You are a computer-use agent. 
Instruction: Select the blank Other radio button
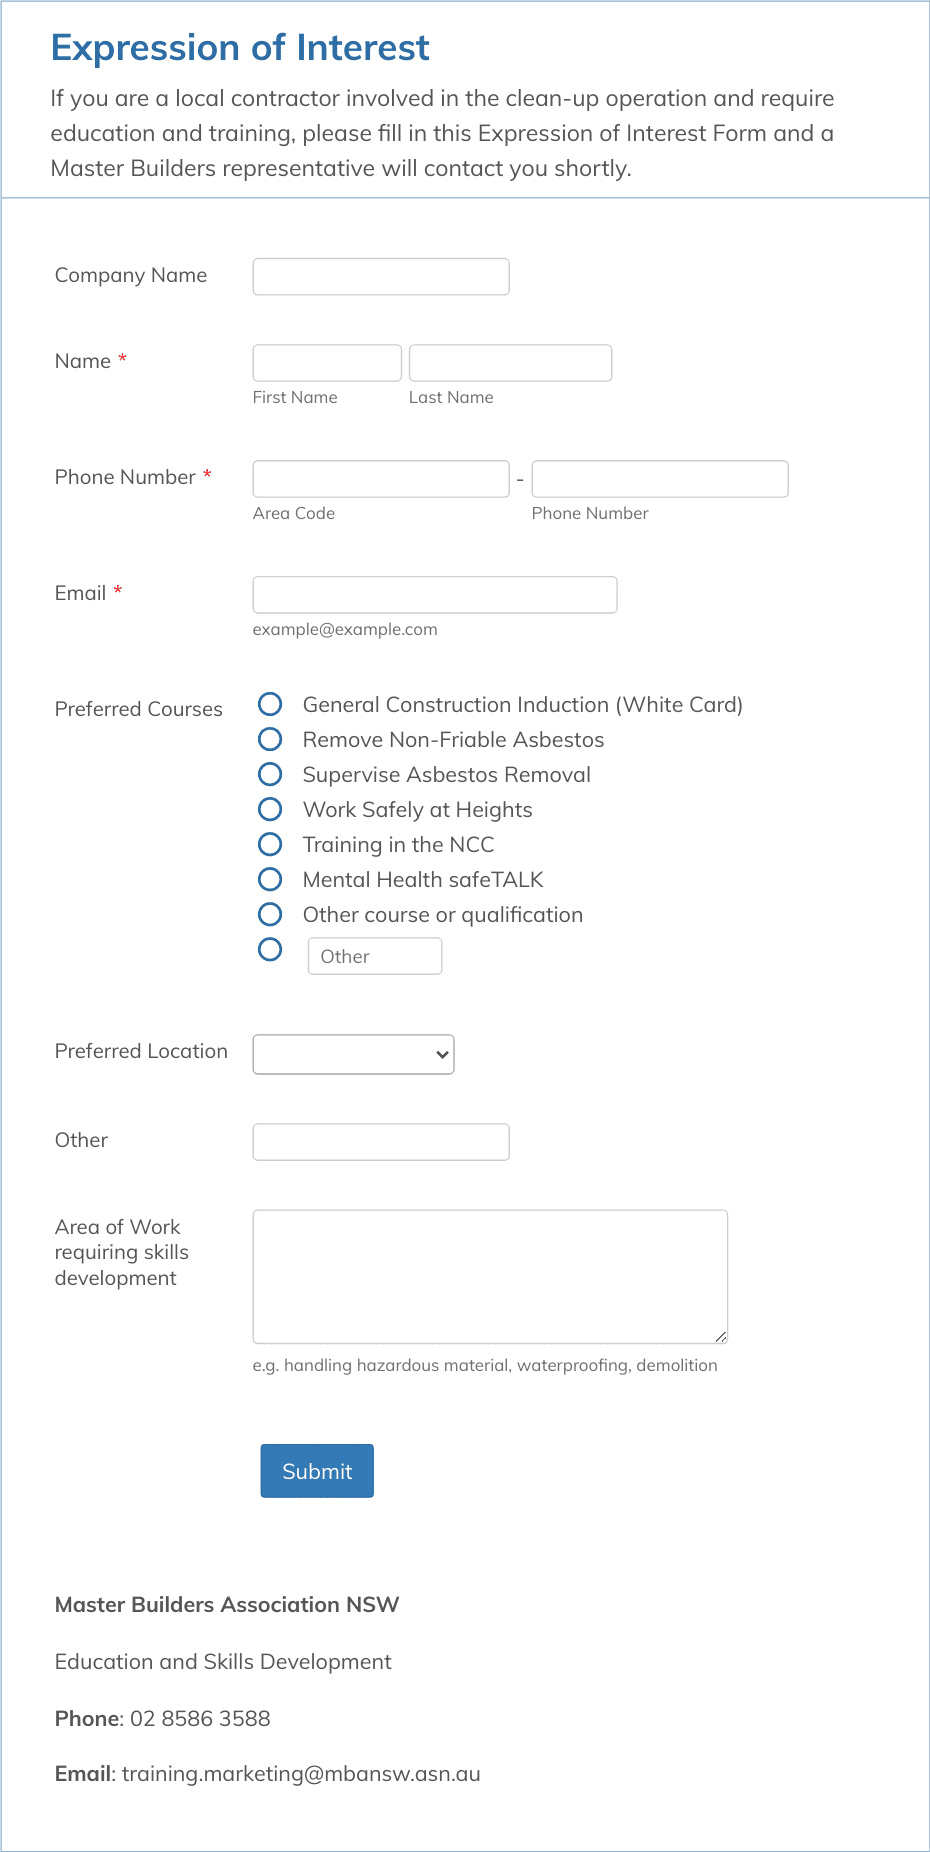pyautogui.click(x=270, y=949)
